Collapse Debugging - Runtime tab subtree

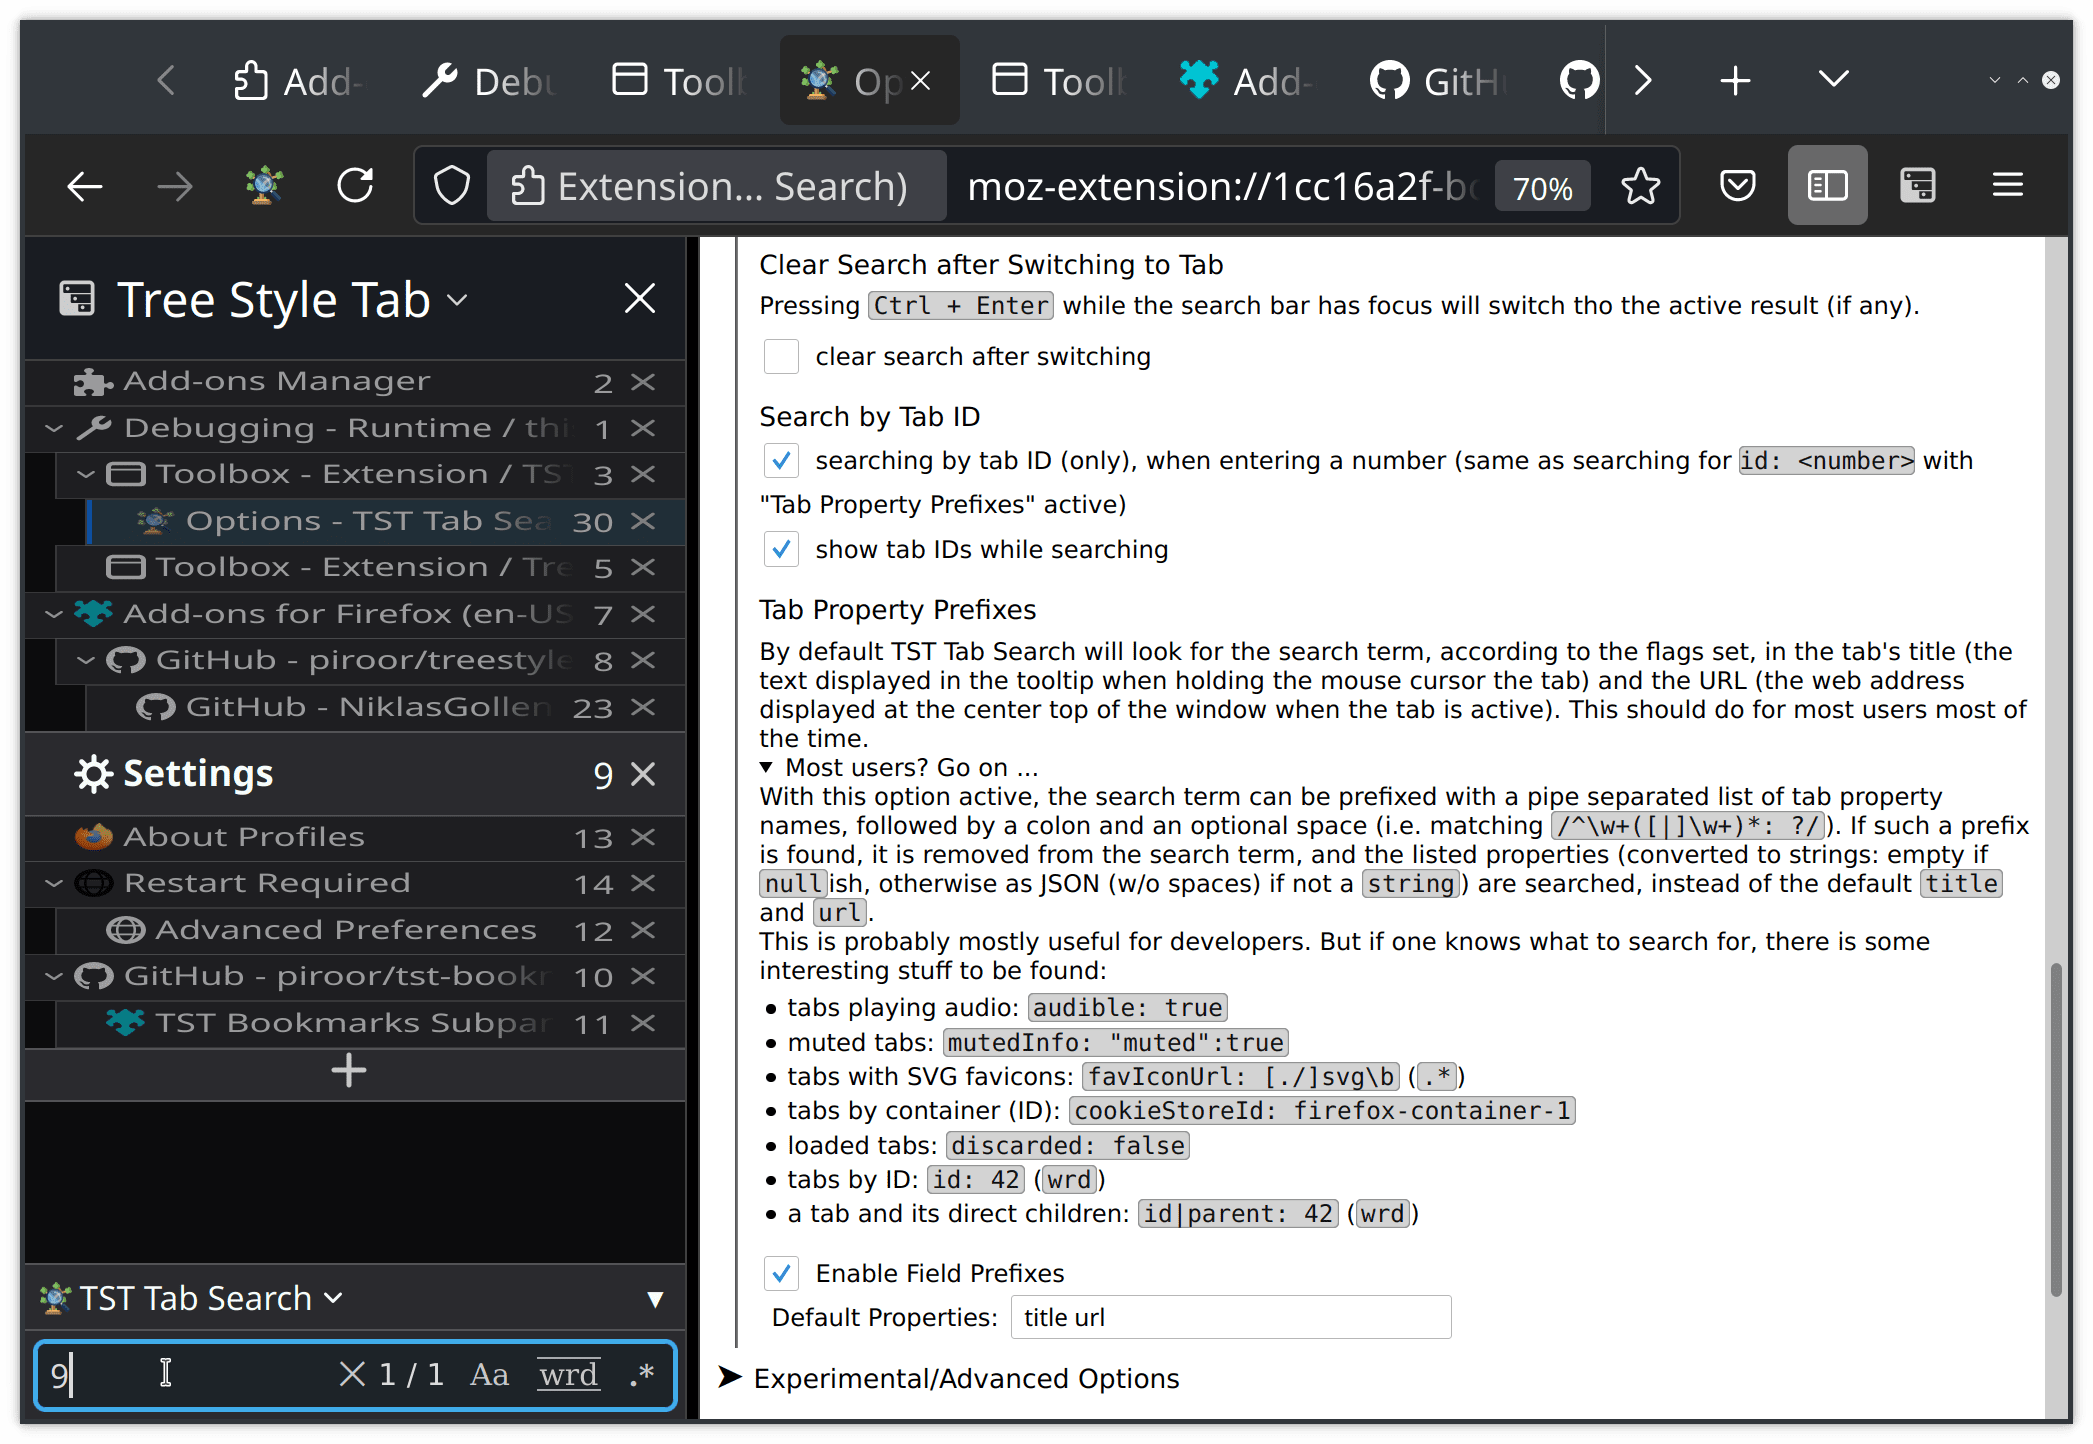[54, 429]
